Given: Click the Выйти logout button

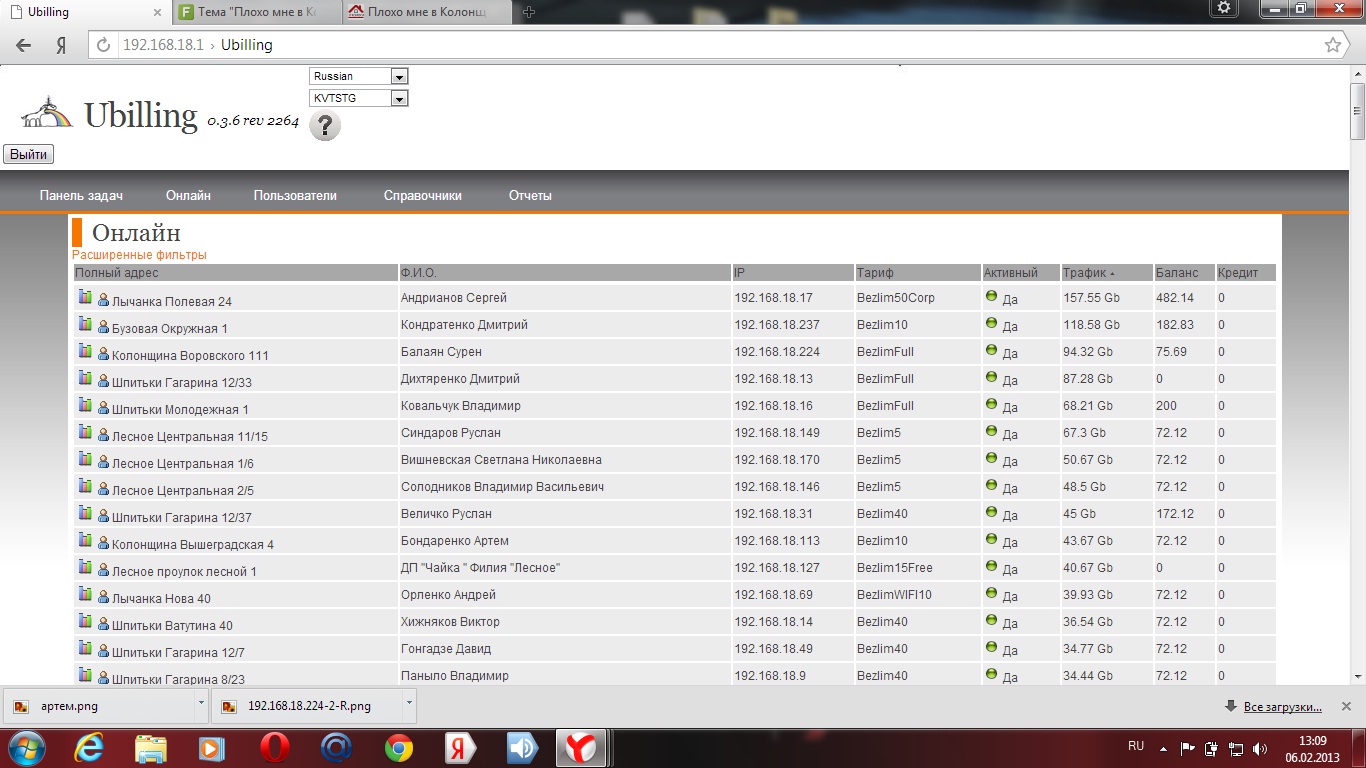Looking at the screenshot, I should coord(28,154).
